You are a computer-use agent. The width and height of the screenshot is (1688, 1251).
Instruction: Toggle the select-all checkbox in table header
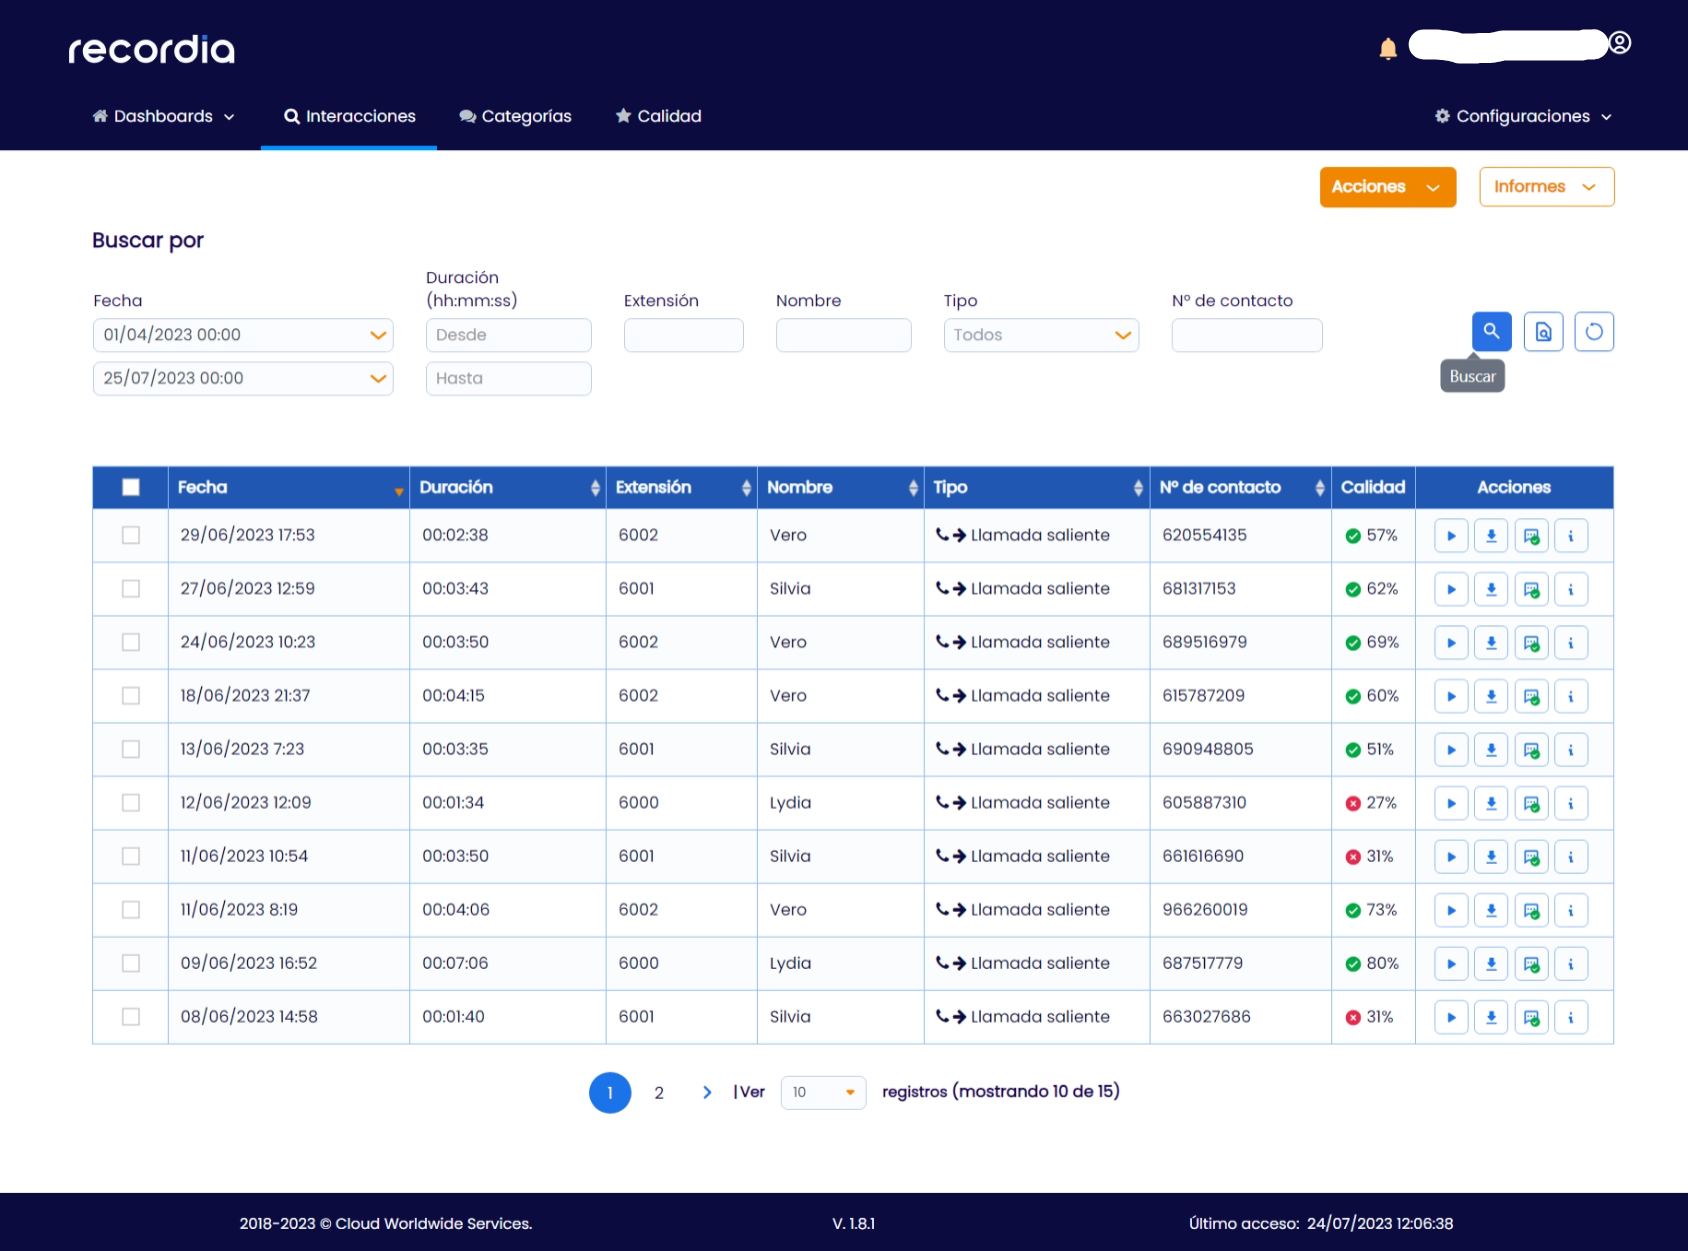[x=131, y=487]
